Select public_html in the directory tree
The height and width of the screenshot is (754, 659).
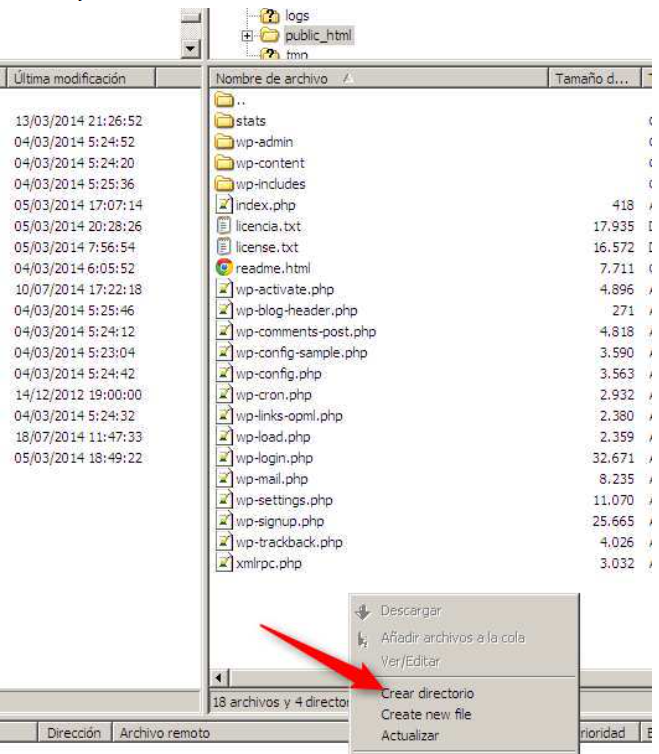[x=318, y=36]
